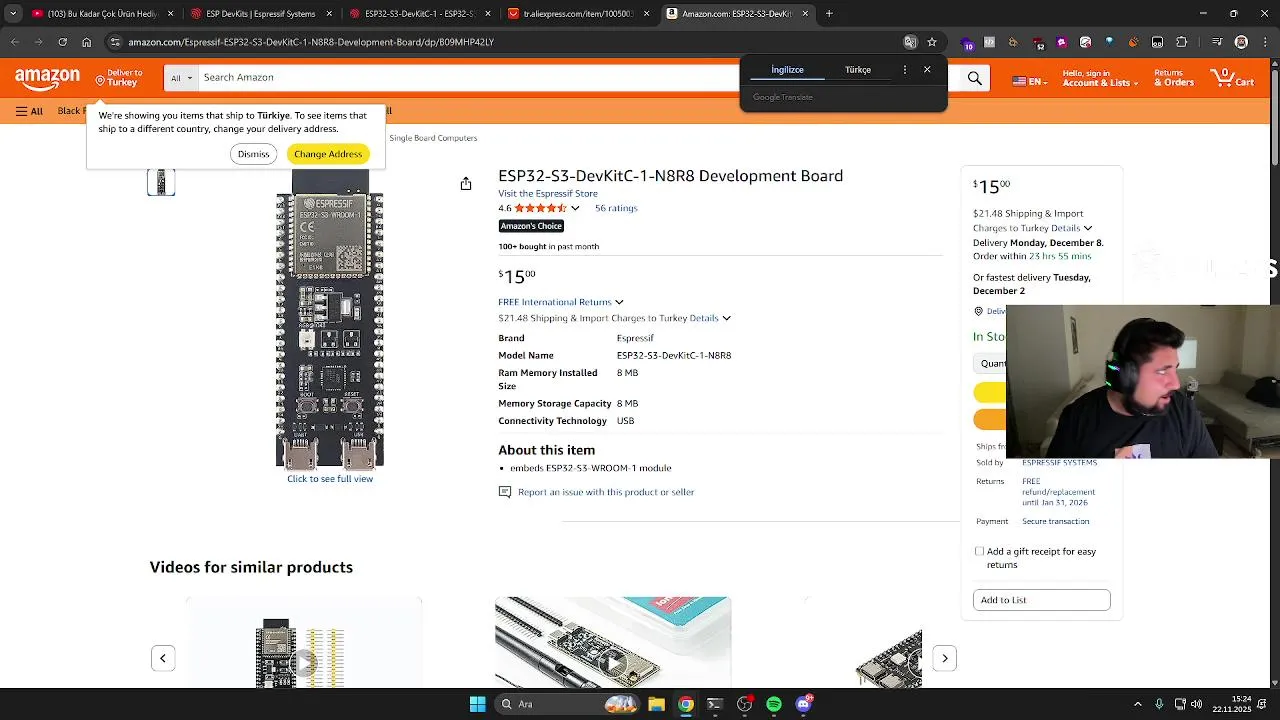1280x720 pixels.
Task: Visit the Espressif Store link
Action: click(548, 194)
